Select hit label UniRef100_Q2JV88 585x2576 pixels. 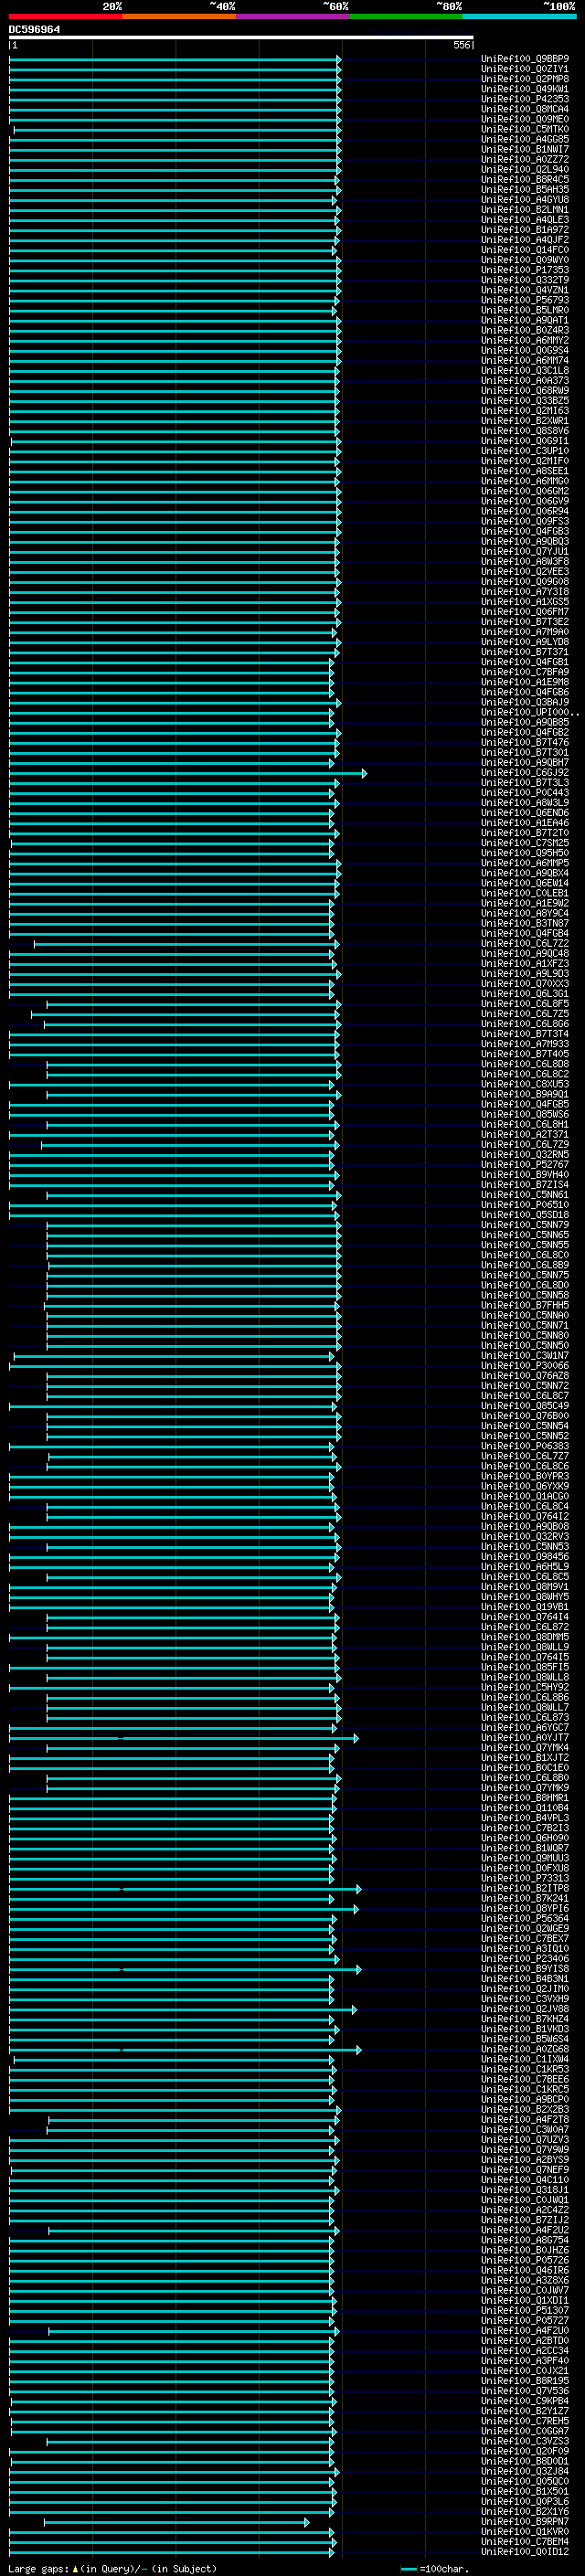click(525, 2009)
